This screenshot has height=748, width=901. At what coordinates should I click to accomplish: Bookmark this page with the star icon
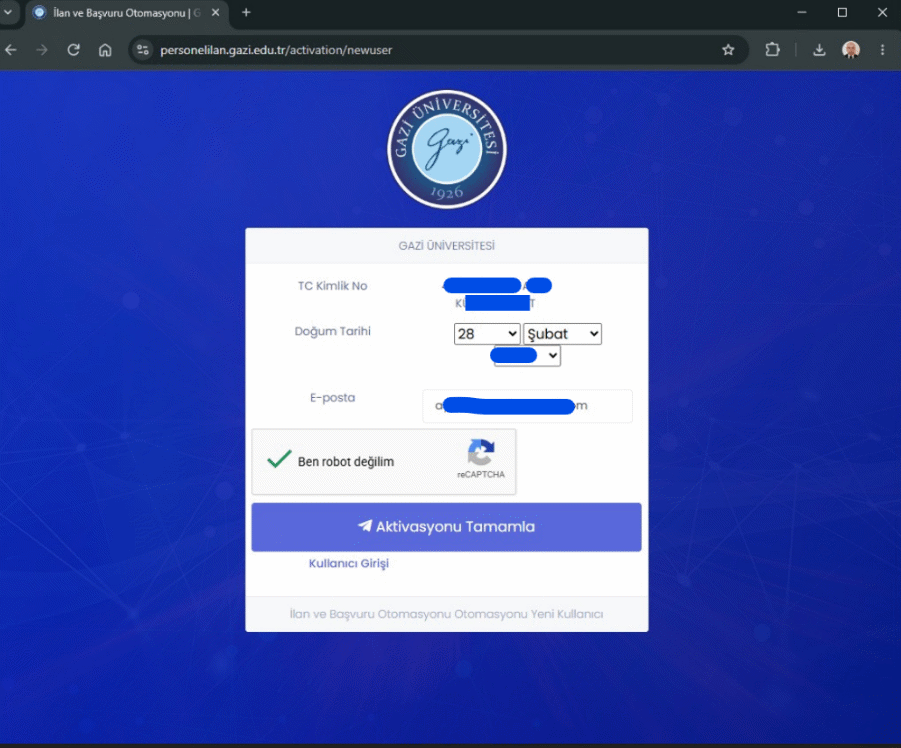pos(728,50)
